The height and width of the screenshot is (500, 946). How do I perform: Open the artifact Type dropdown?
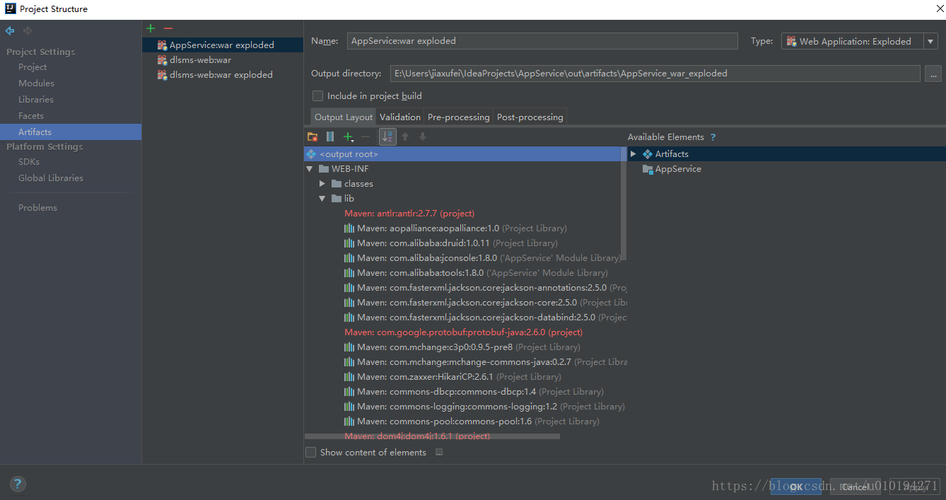pos(859,41)
